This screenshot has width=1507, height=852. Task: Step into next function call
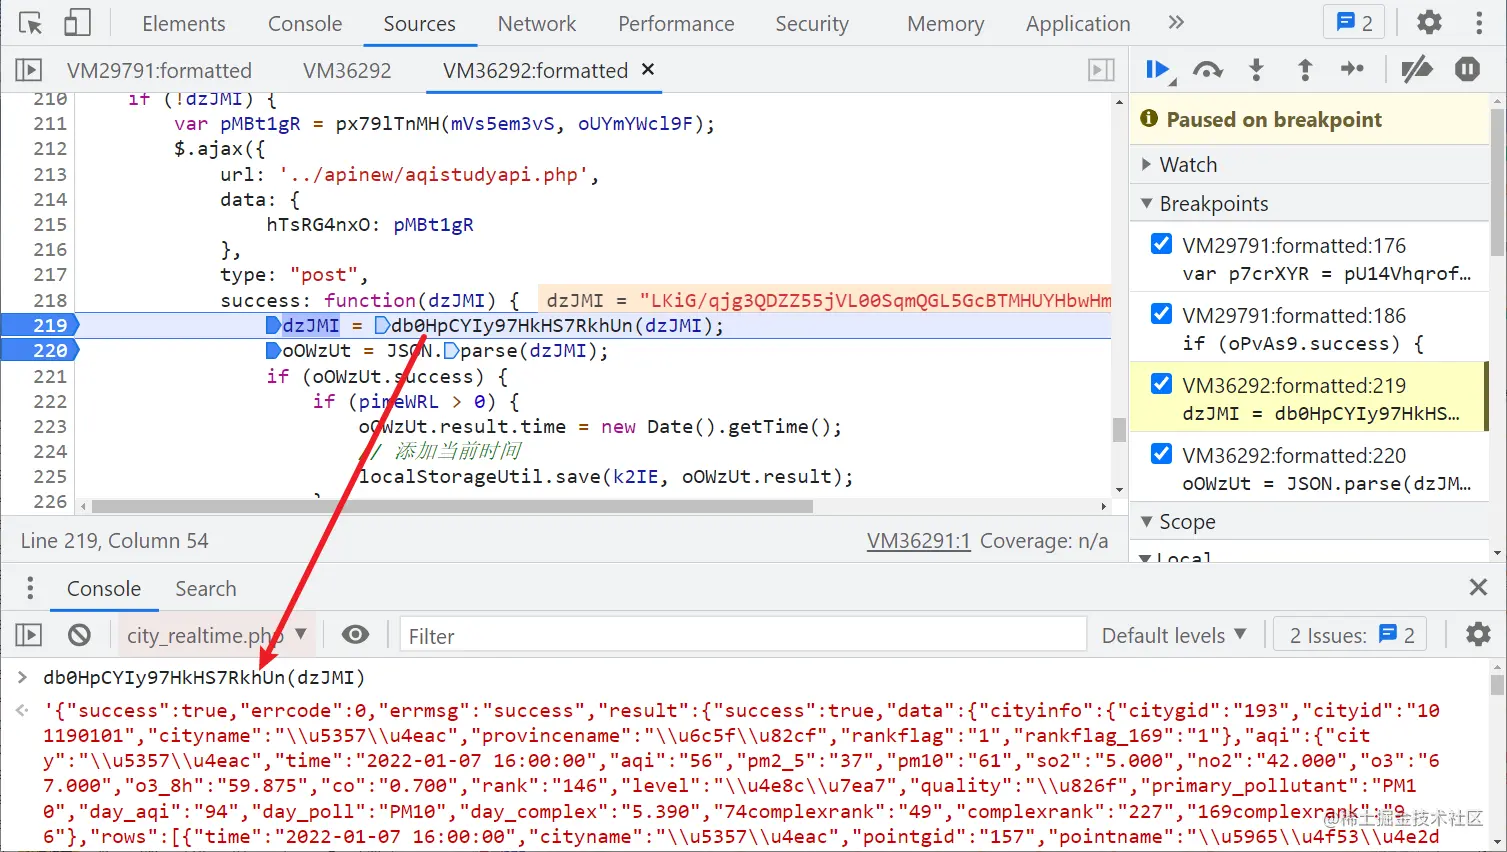pyautogui.click(x=1257, y=70)
